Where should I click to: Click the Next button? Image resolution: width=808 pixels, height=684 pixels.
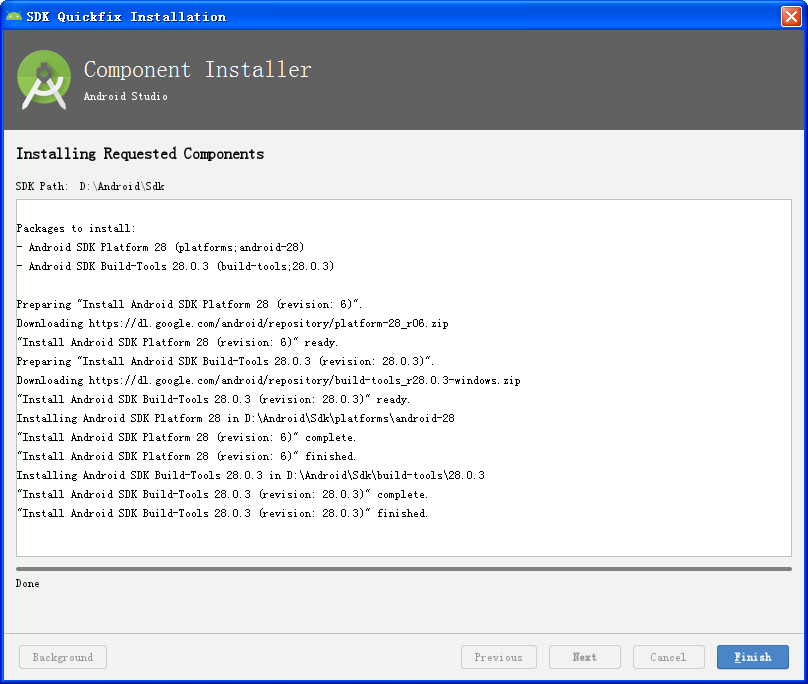(x=584, y=657)
